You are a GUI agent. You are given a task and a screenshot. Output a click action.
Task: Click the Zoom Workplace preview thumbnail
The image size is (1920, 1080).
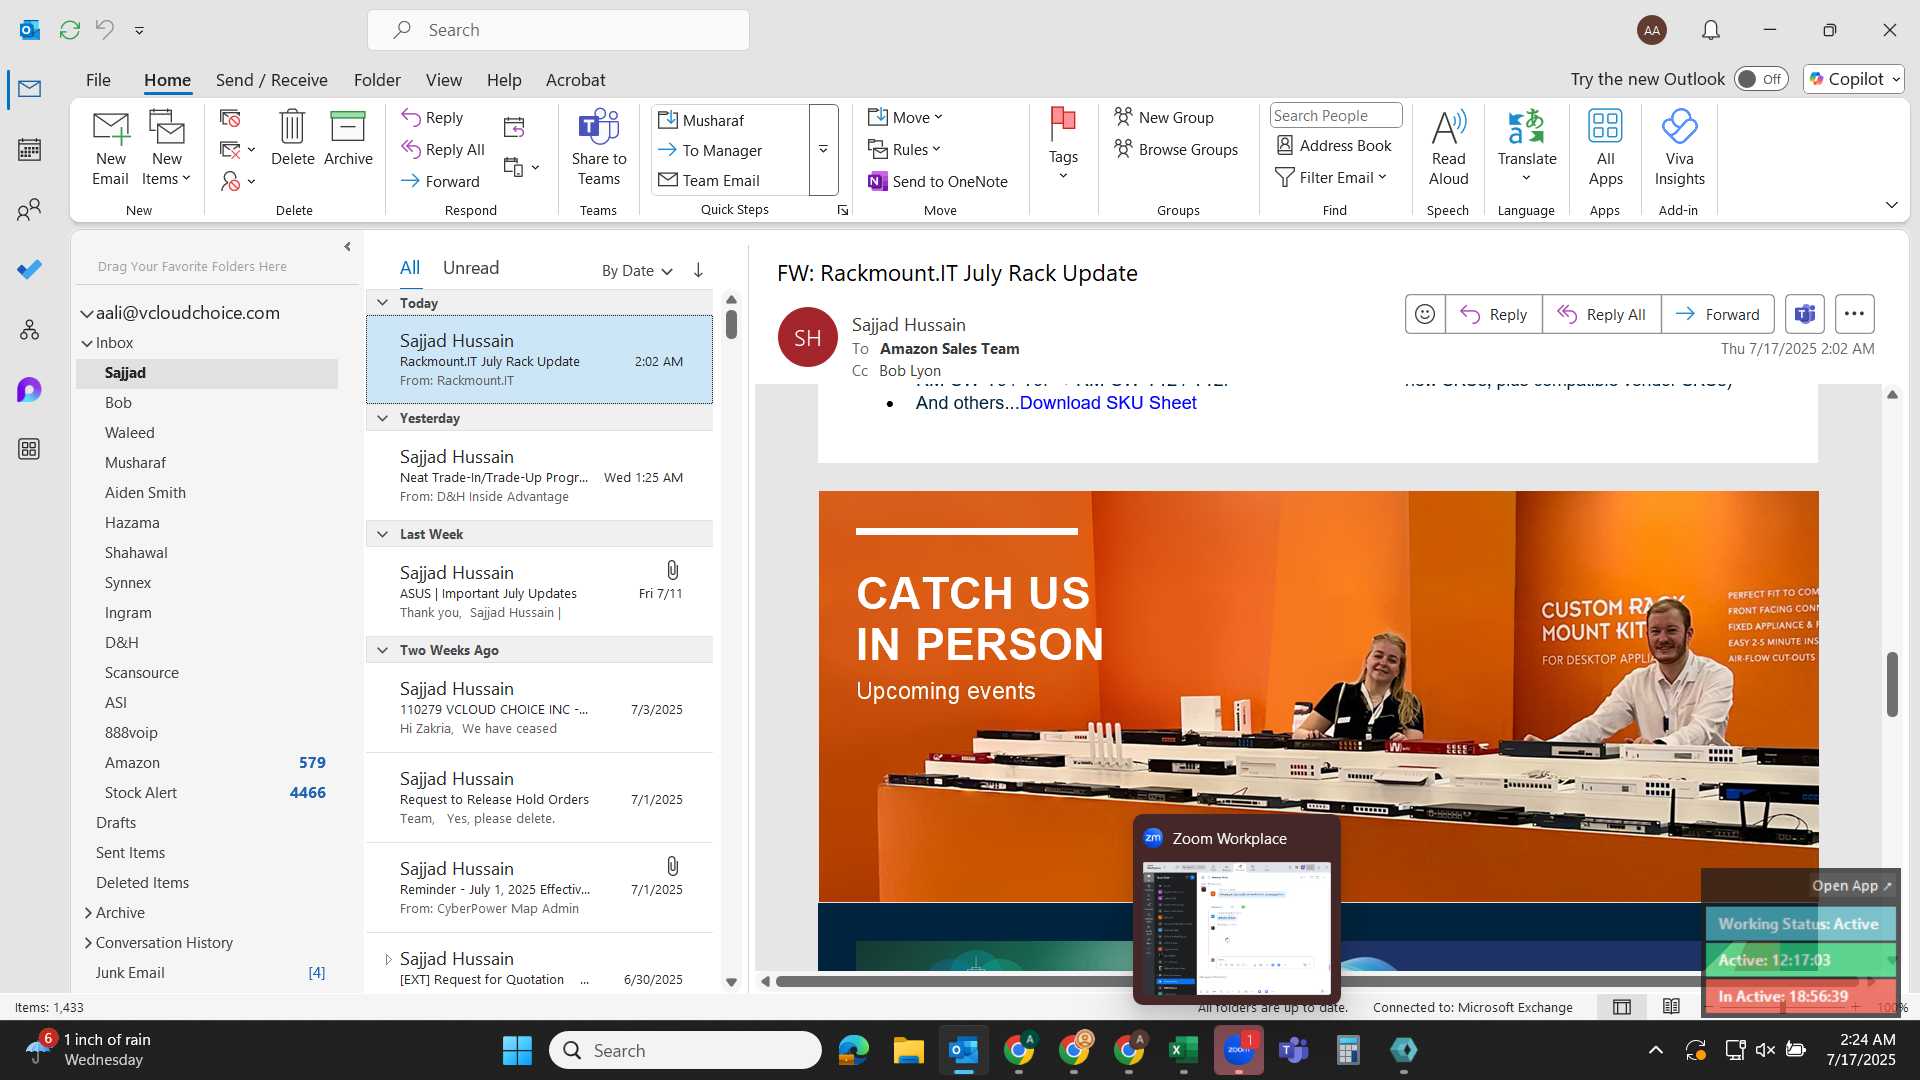[x=1236, y=929]
